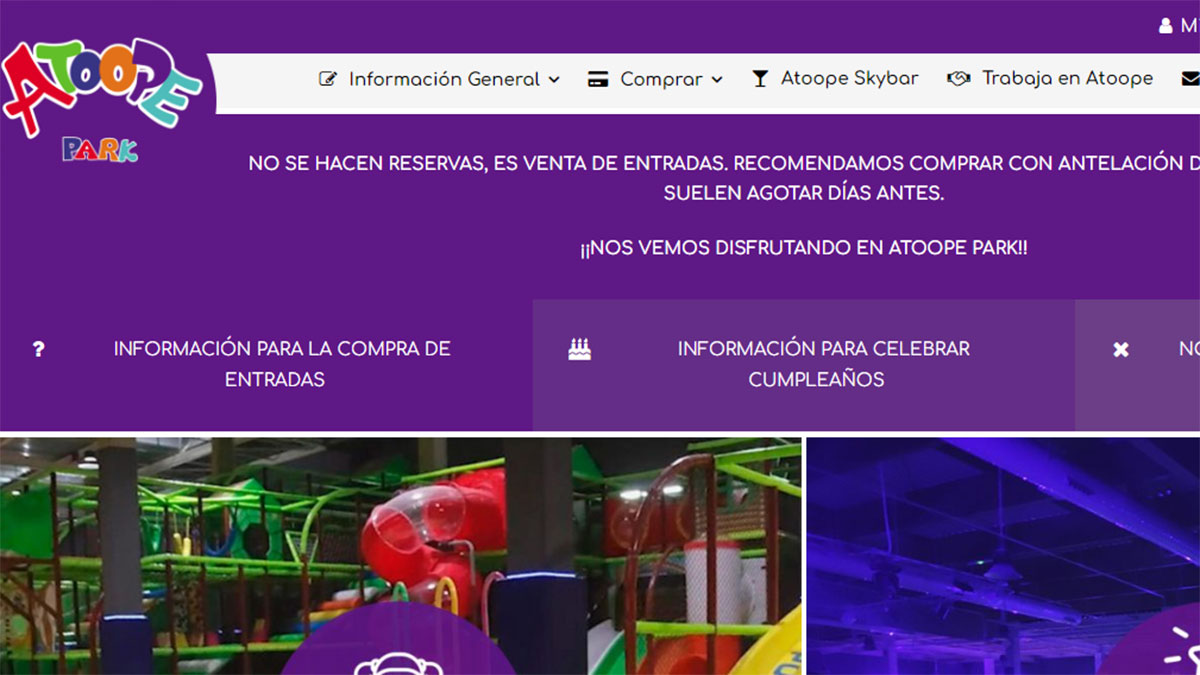
Task: Expand the Información General chevron
Action: [x=554, y=80]
